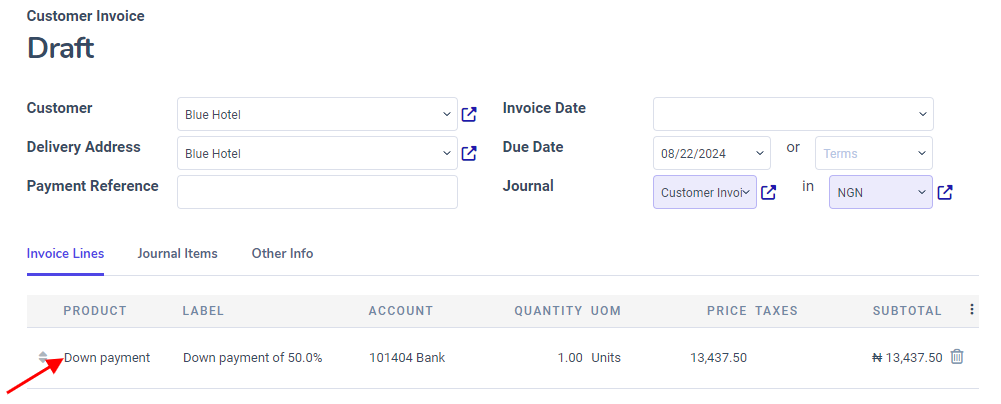The width and height of the screenshot is (1001, 404).
Task: Click the drag handle of Down payment line
Action: (x=43, y=357)
